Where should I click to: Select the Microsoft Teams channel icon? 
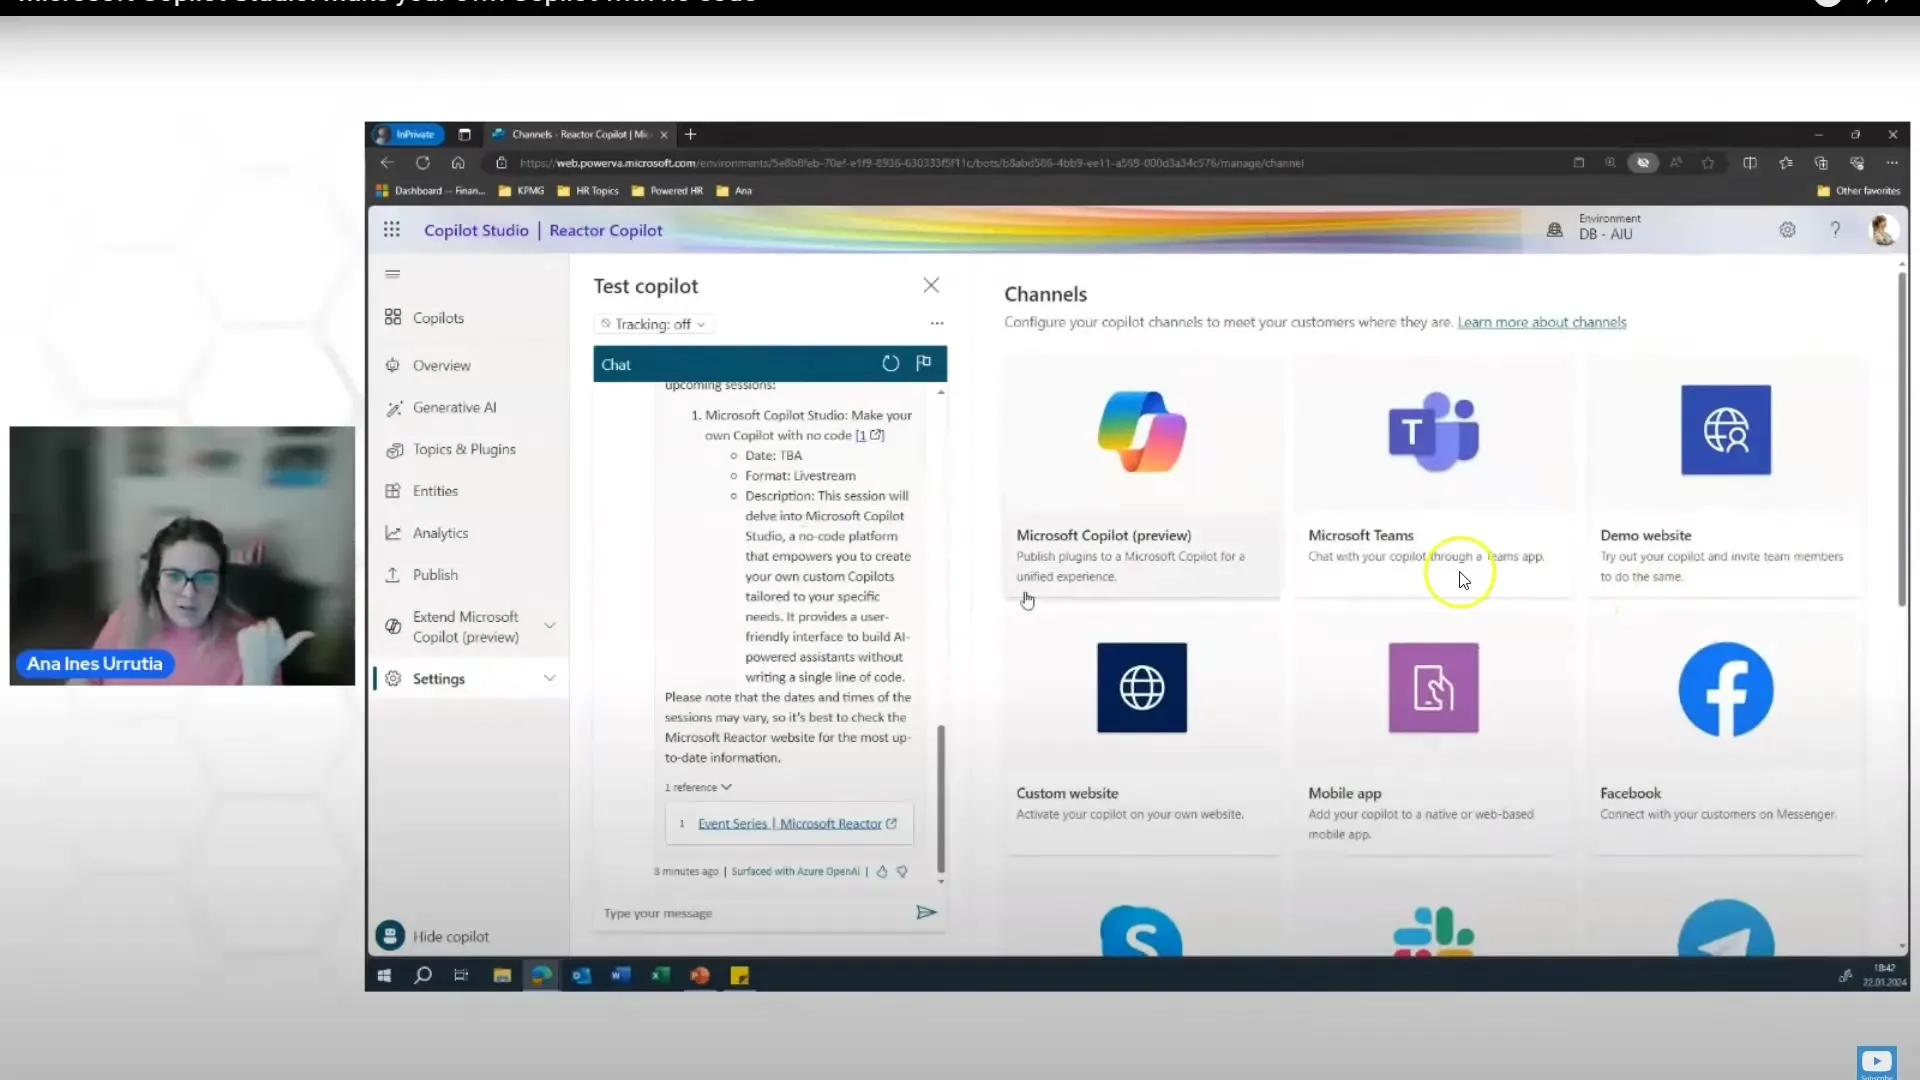click(1432, 429)
